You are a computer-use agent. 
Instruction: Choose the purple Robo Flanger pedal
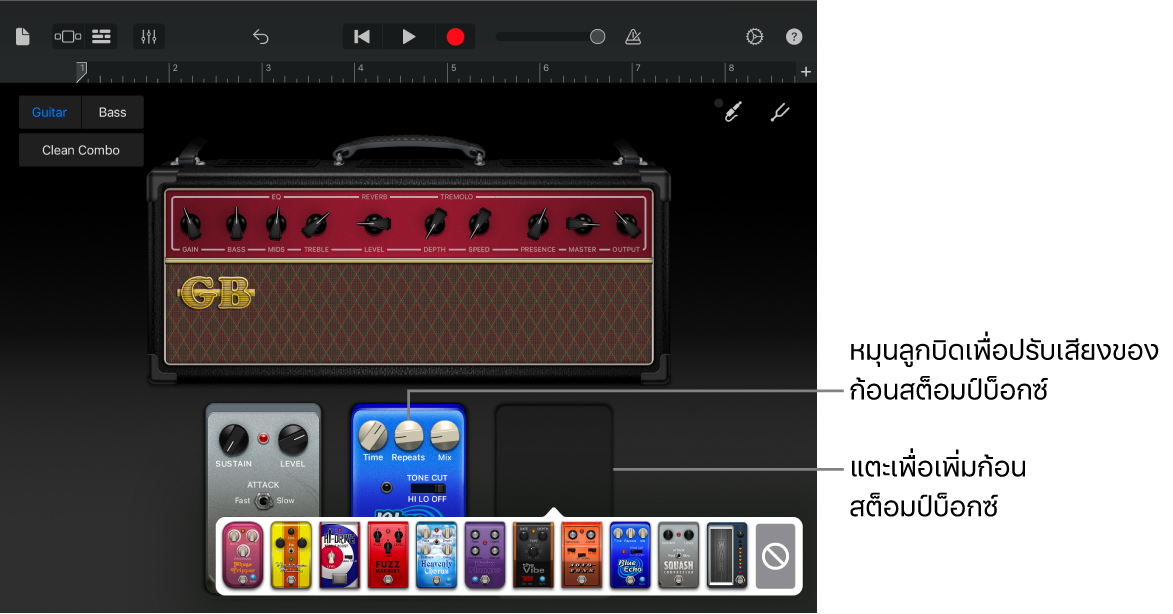click(x=485, y=556)
